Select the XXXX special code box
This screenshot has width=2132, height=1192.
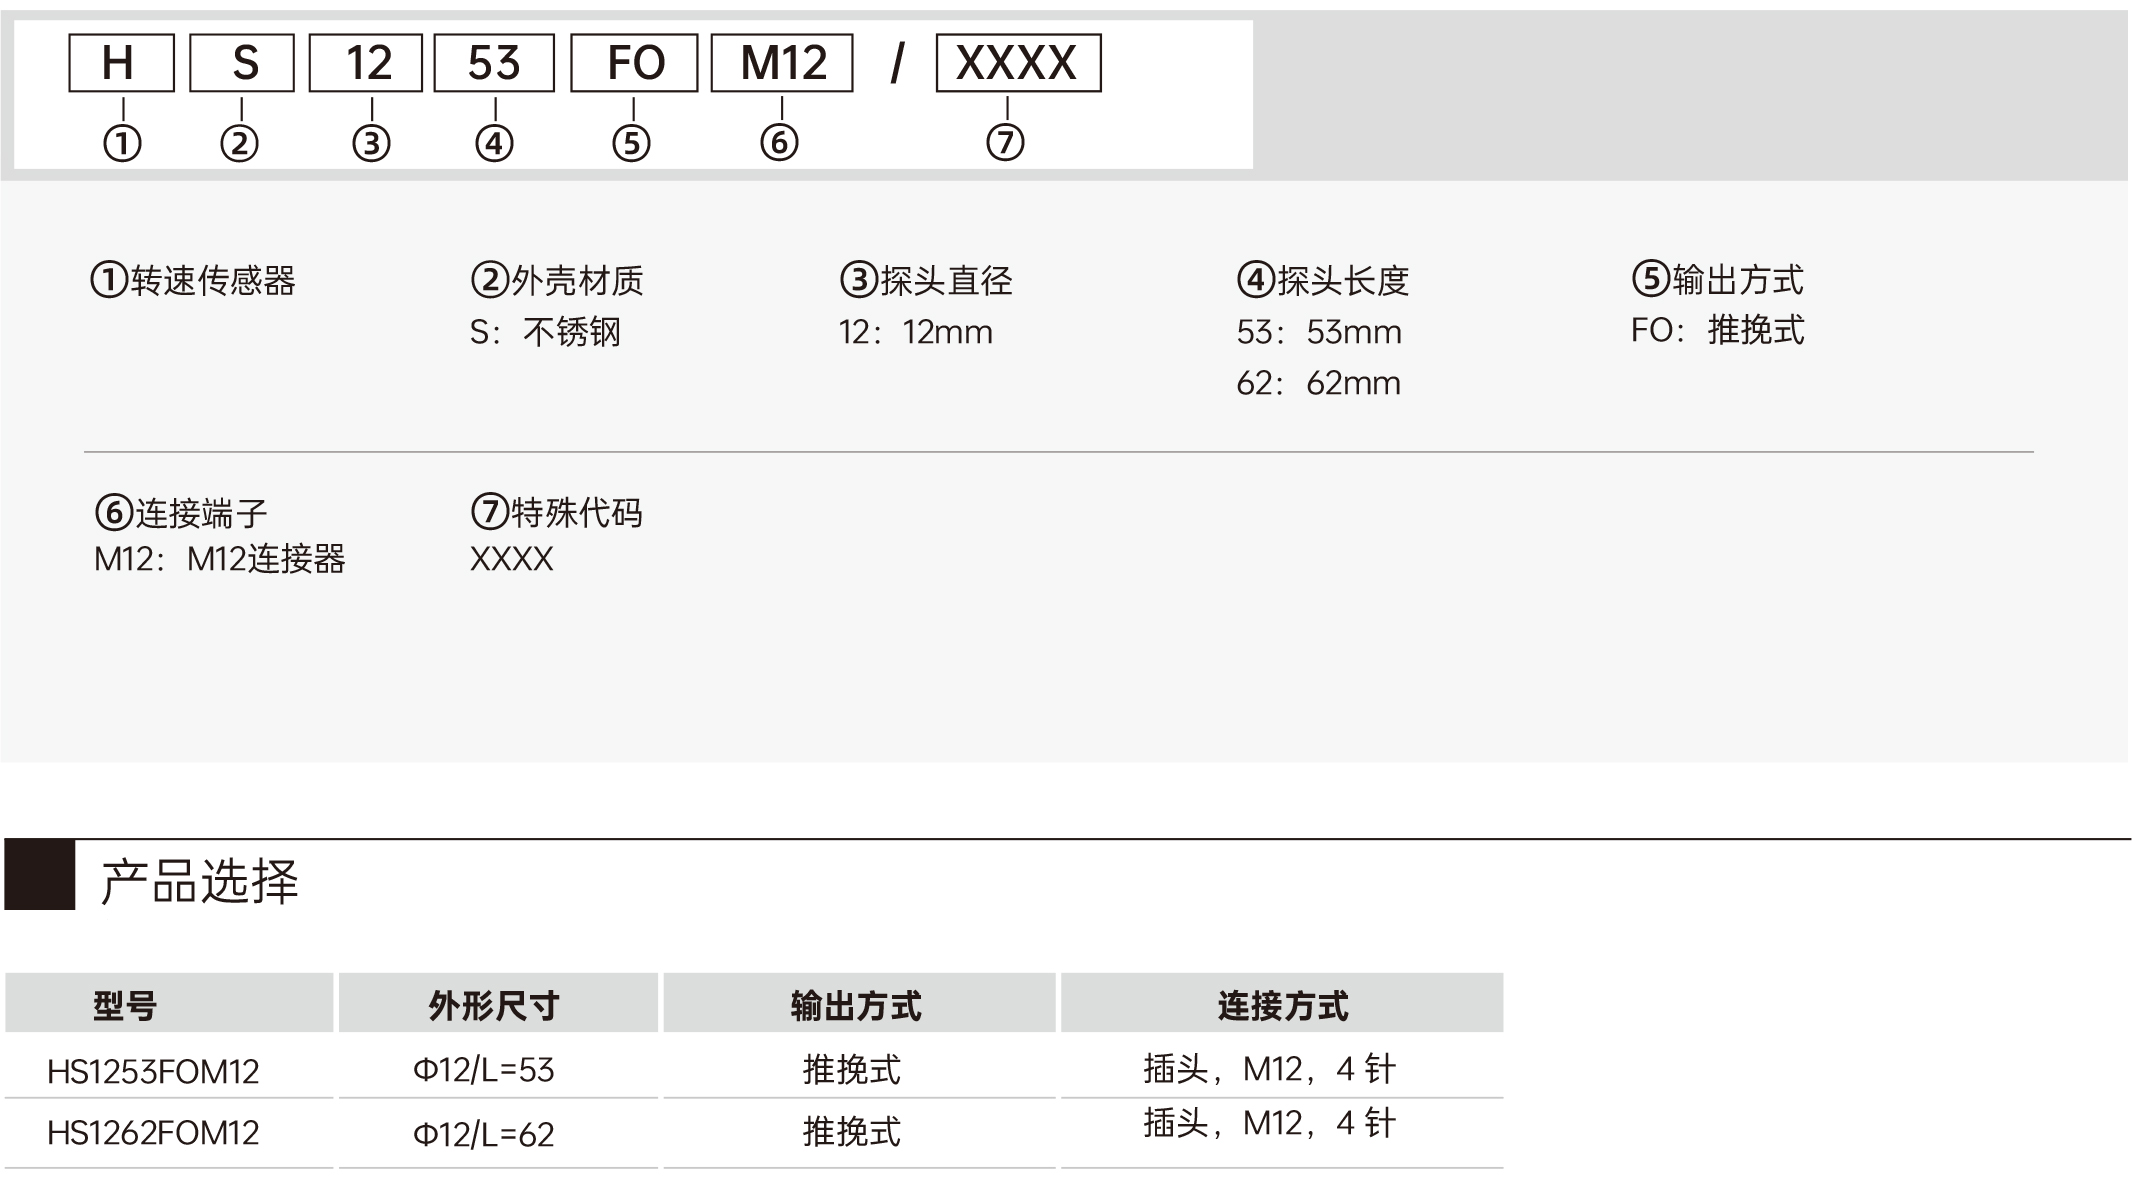(1018, 63)
